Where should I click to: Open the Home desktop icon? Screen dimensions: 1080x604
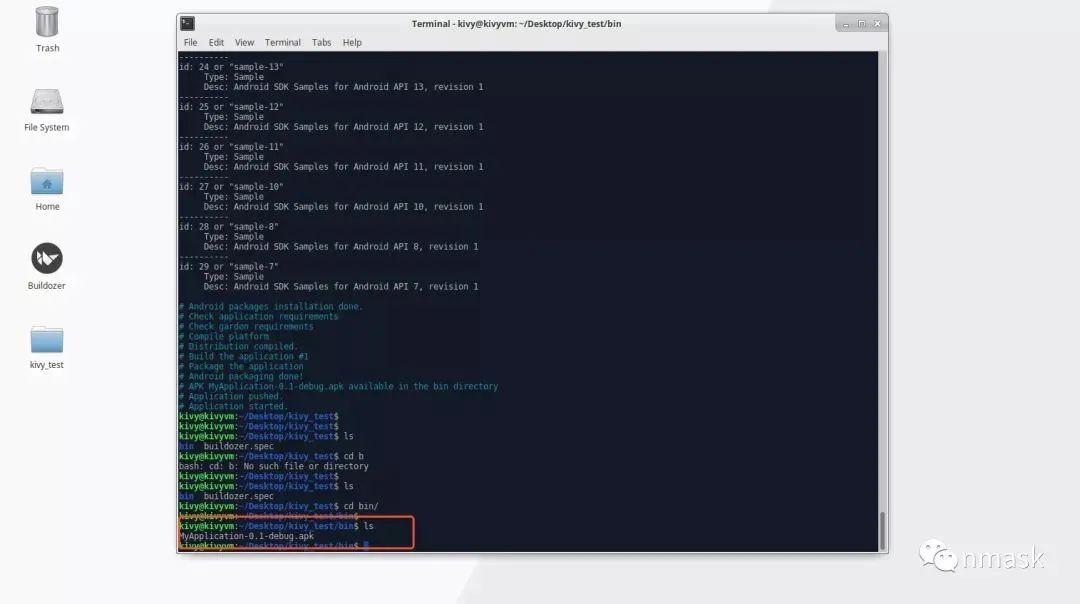coord(46,183)
